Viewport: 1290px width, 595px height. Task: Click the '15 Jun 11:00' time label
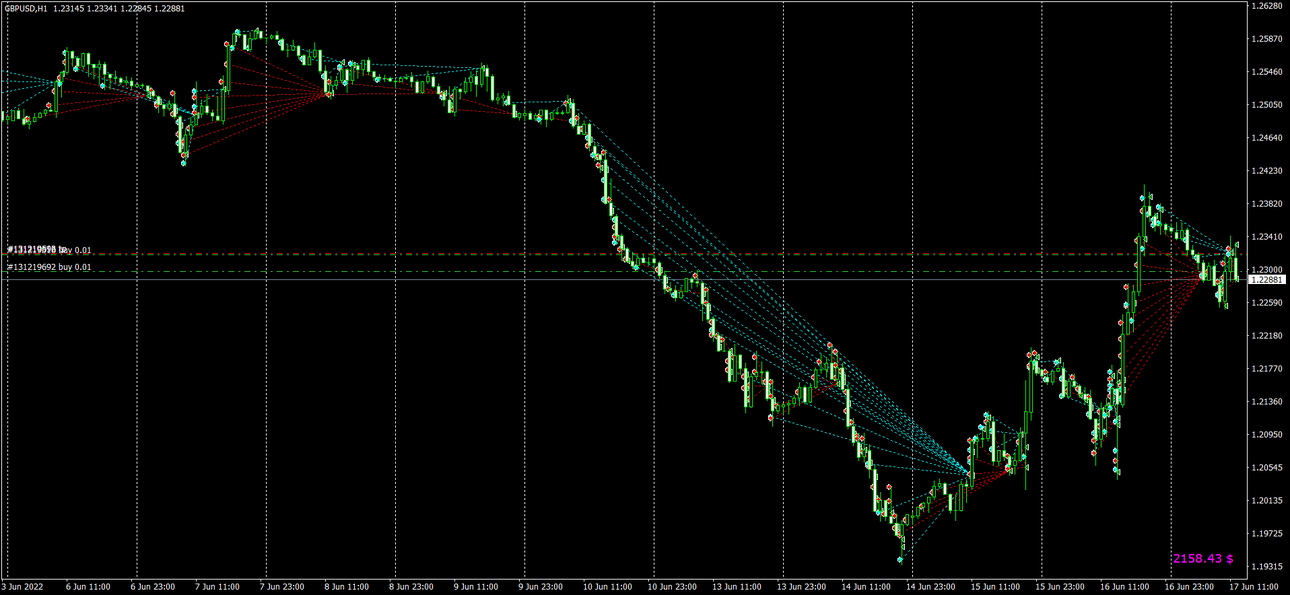(994, 587)
